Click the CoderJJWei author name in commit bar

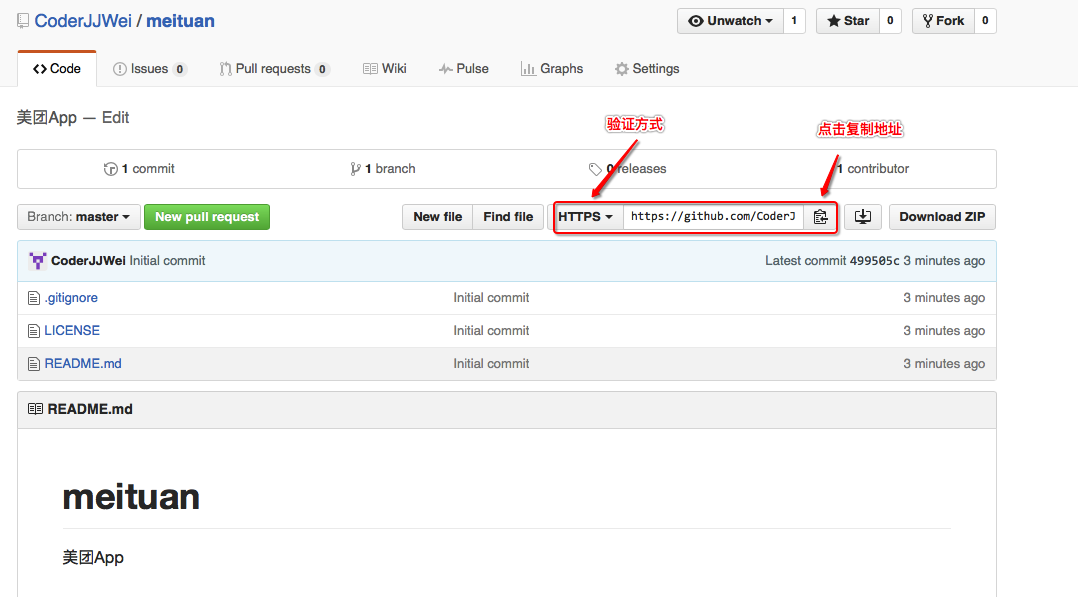pyautogui.click(x=88, y=261)
